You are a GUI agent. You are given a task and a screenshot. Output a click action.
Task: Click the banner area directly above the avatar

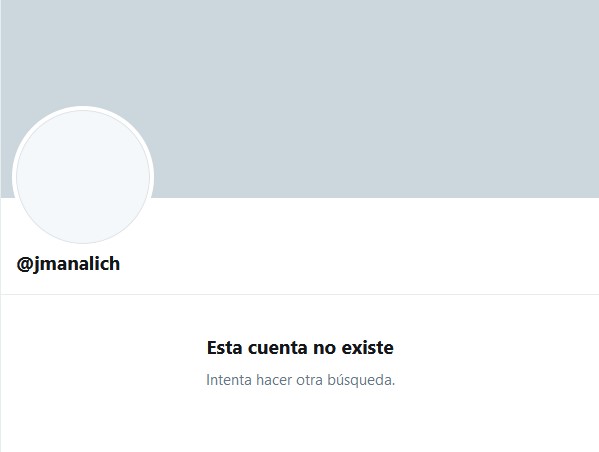click(83, 53)
